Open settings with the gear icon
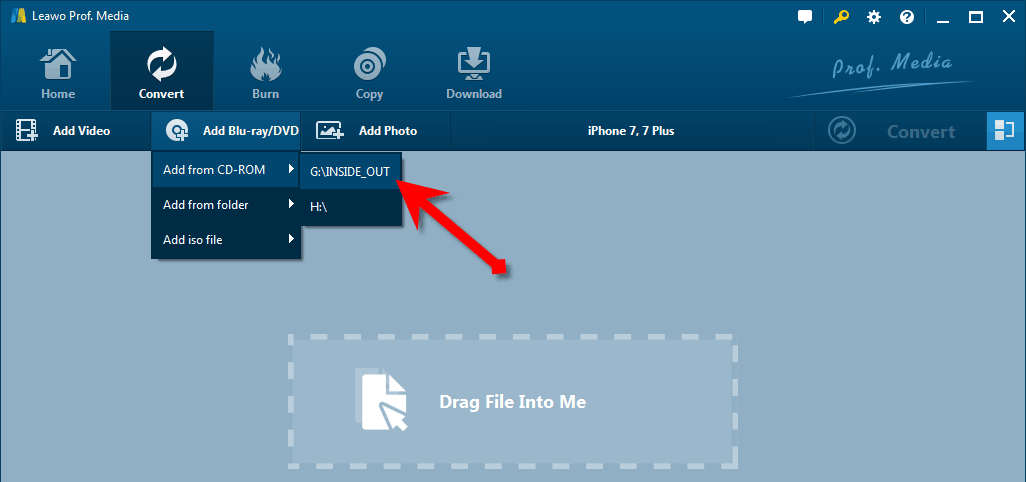1026x482 pixels. [x=874, y=18]
